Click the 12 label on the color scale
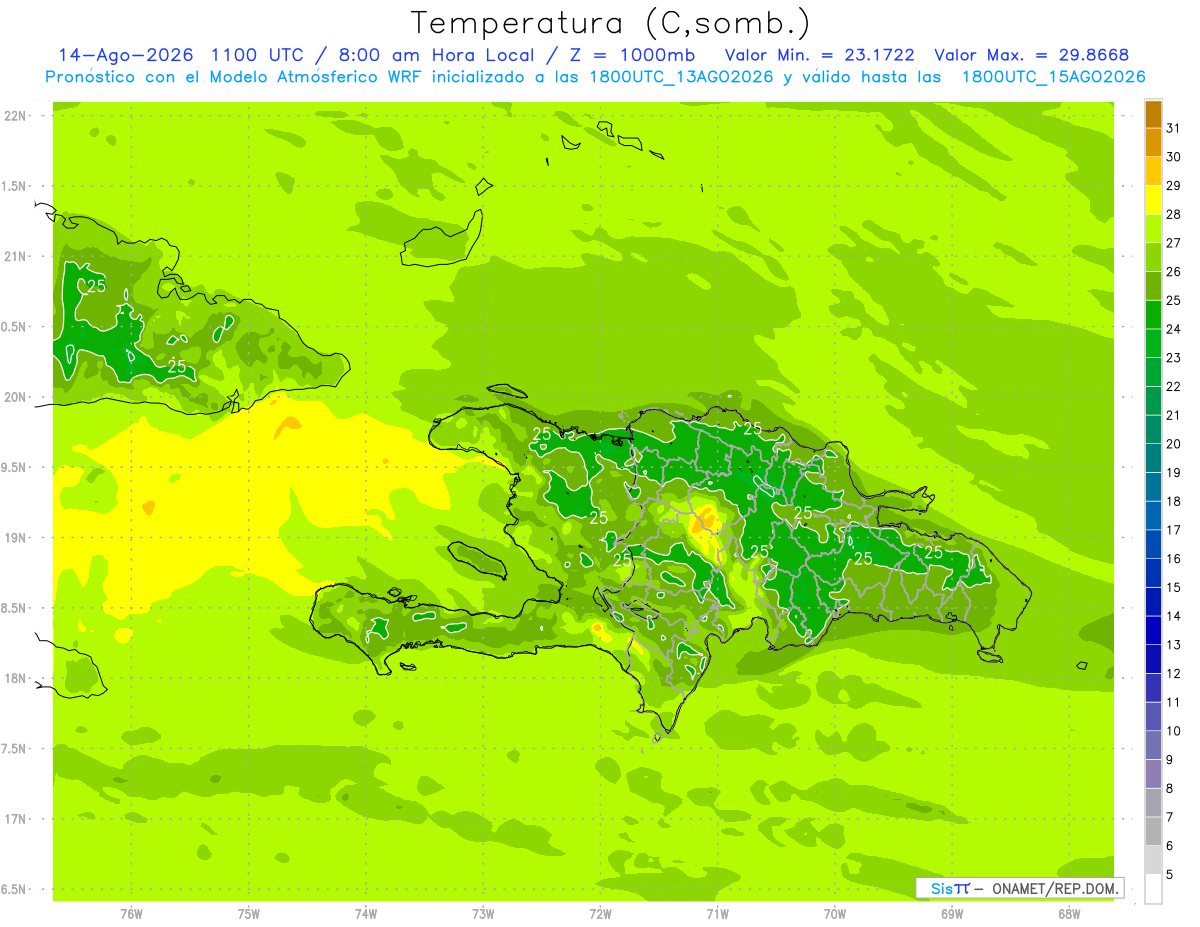1200x927 pixels. tap(1174, 674)
